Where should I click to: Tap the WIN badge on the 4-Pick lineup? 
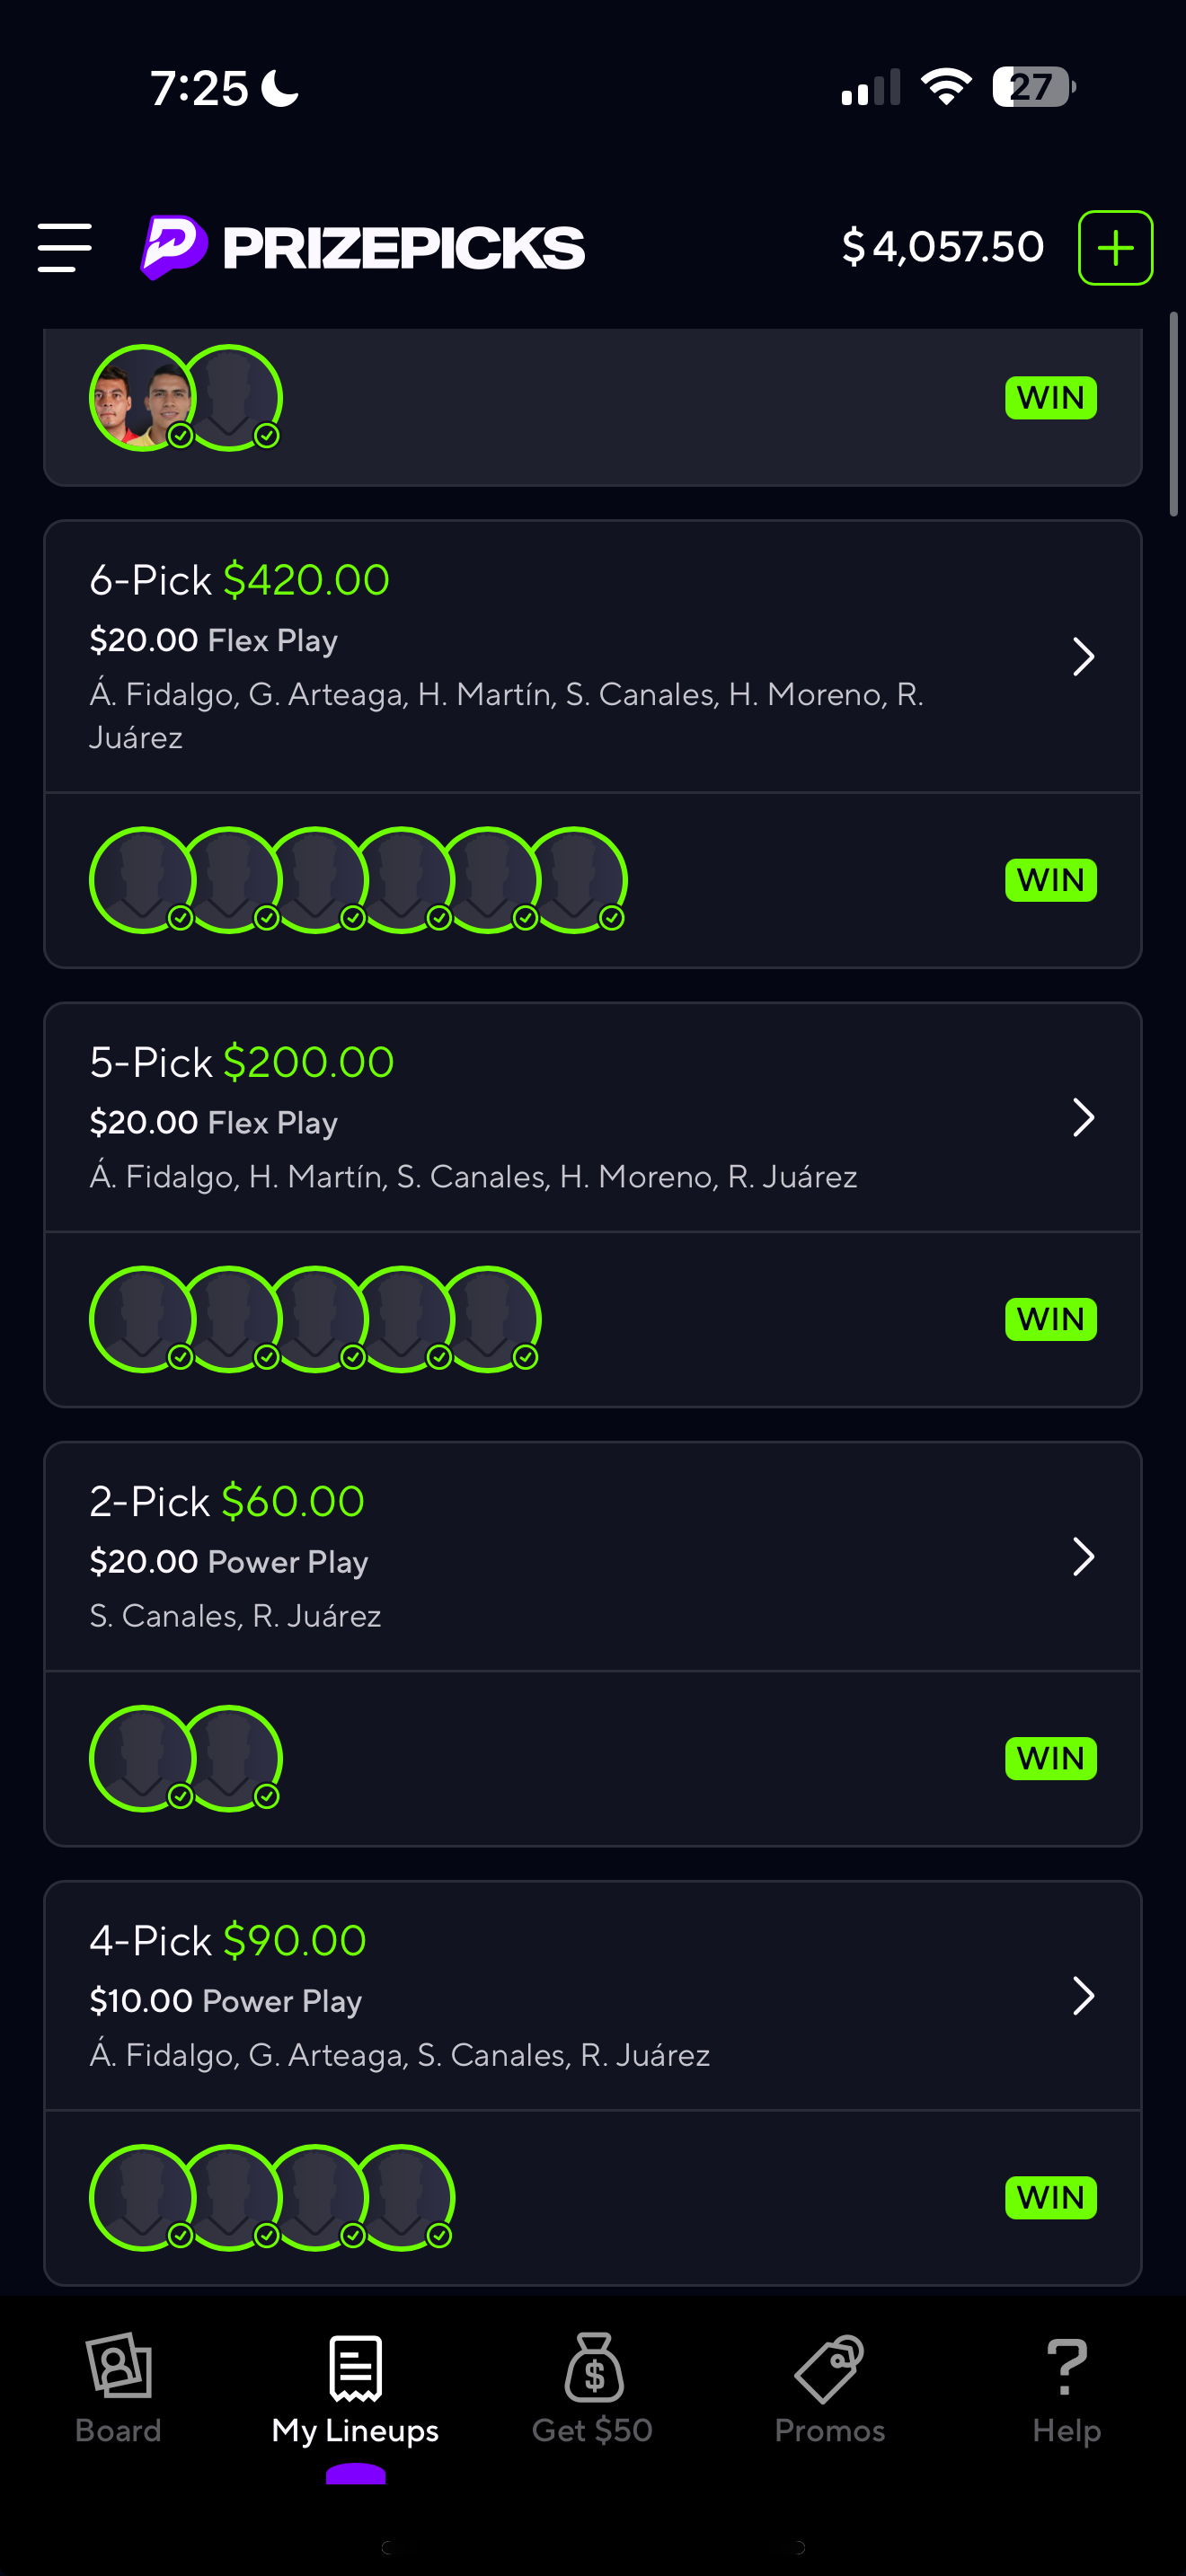(1051, 2198)
